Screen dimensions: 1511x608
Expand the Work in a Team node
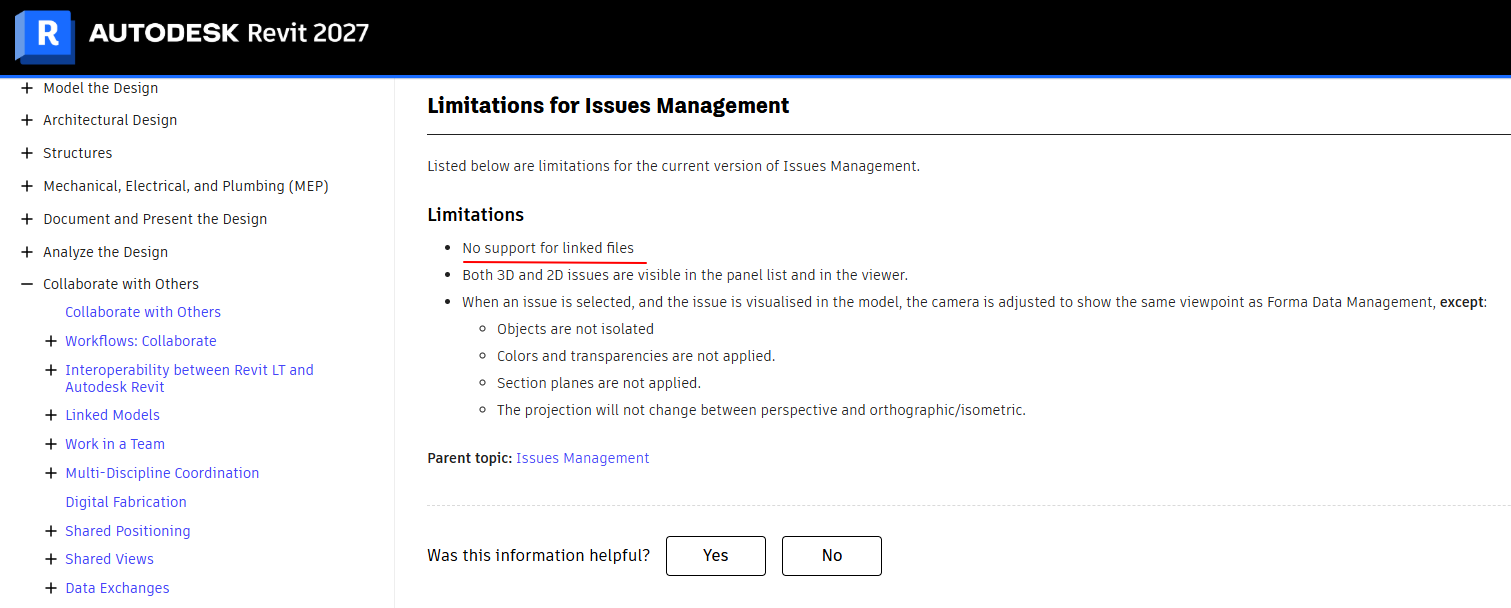point(51,444)
